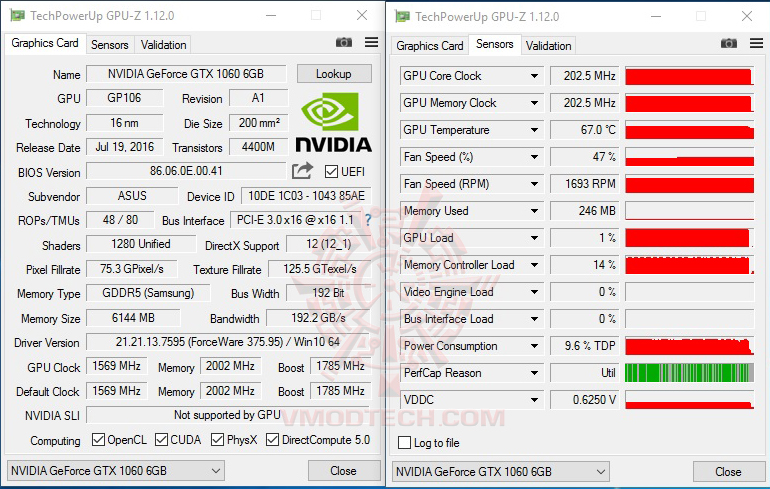Click the camera icon in Sensors window

[729, 43]
